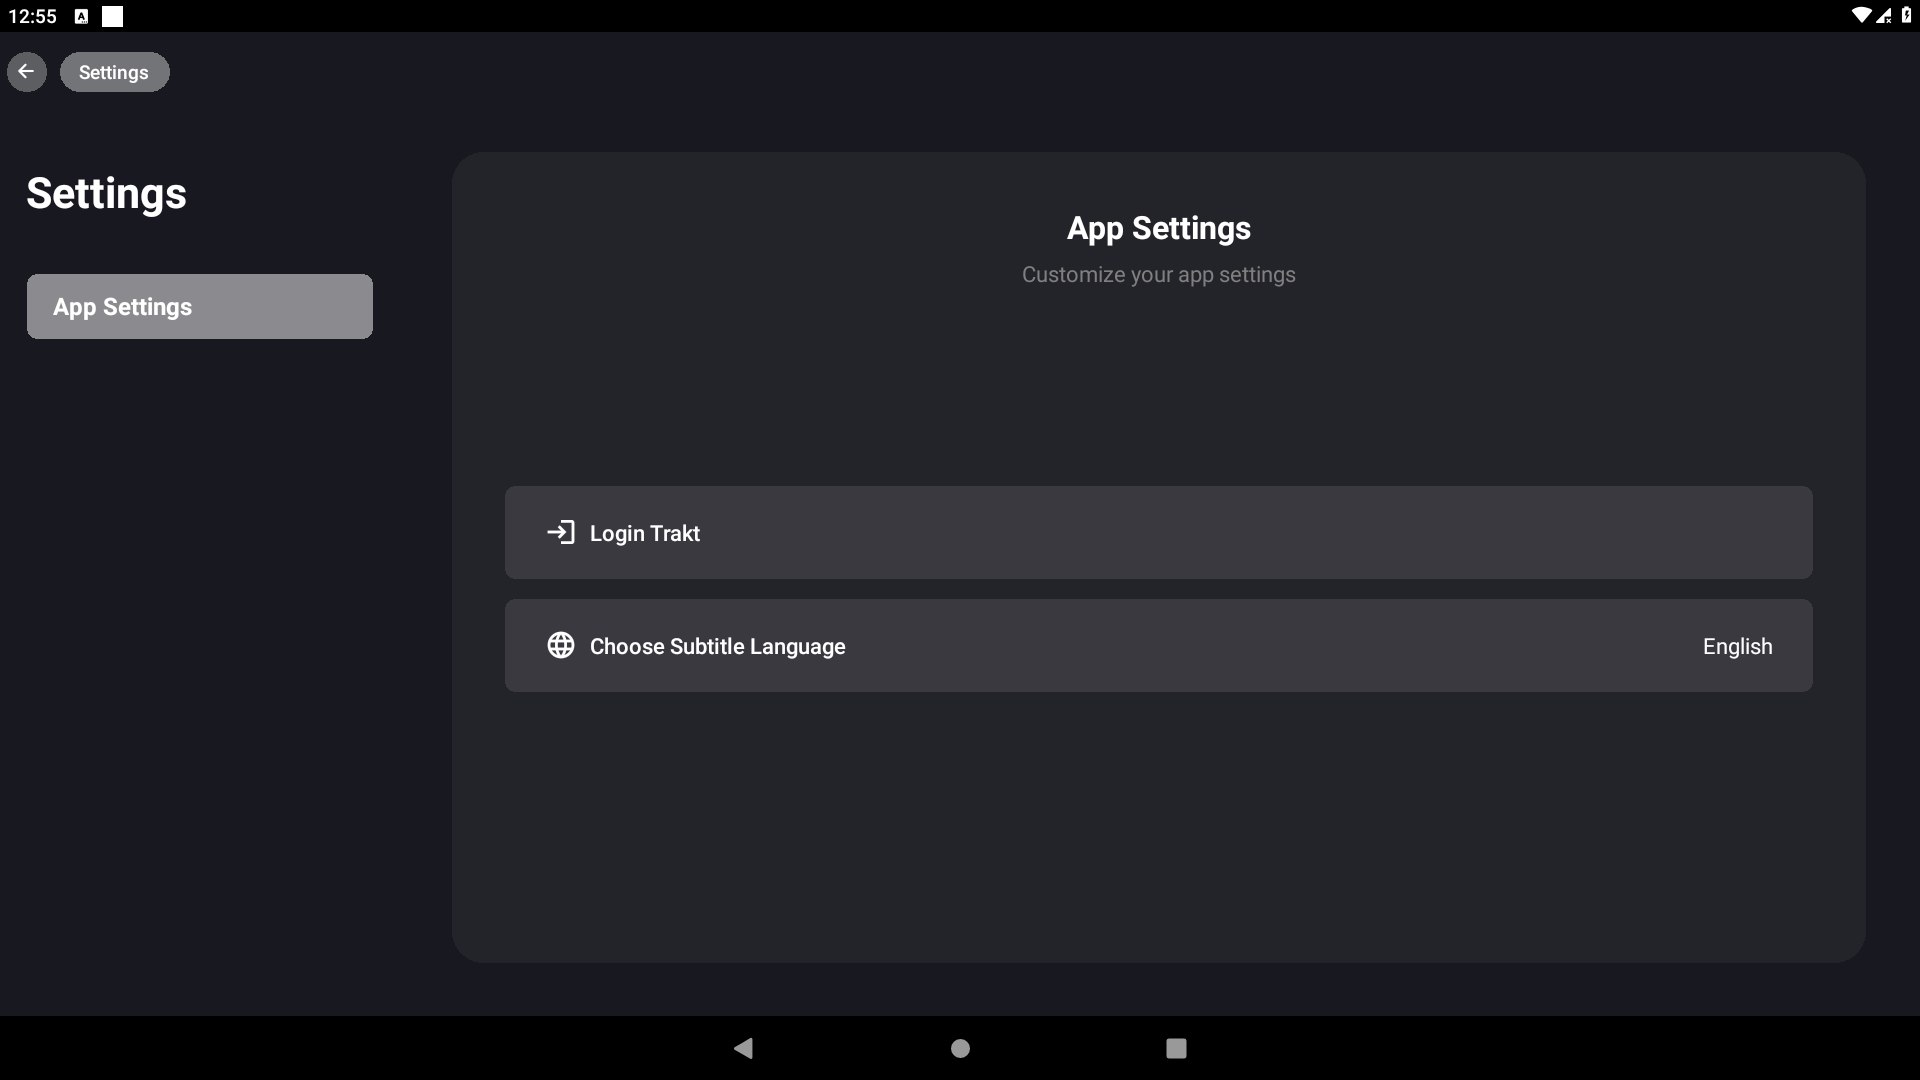Tap the Android back triangle button
The image size is (1920, 1080).
pos(743,1048)
